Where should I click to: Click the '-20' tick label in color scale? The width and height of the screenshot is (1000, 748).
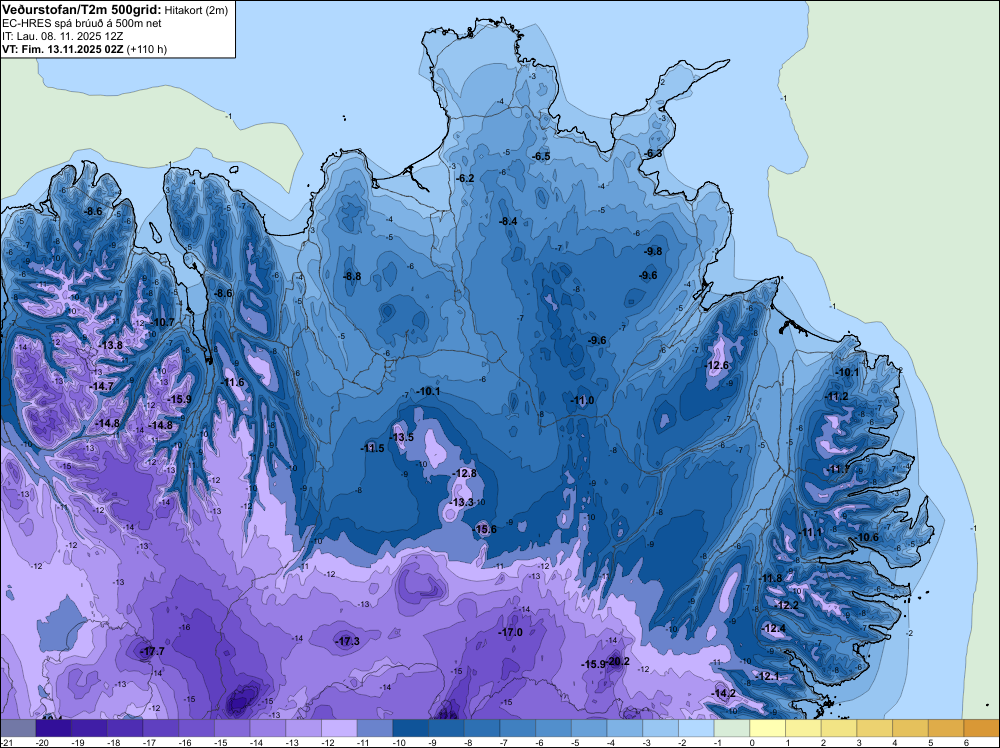(x=42, y=742)
